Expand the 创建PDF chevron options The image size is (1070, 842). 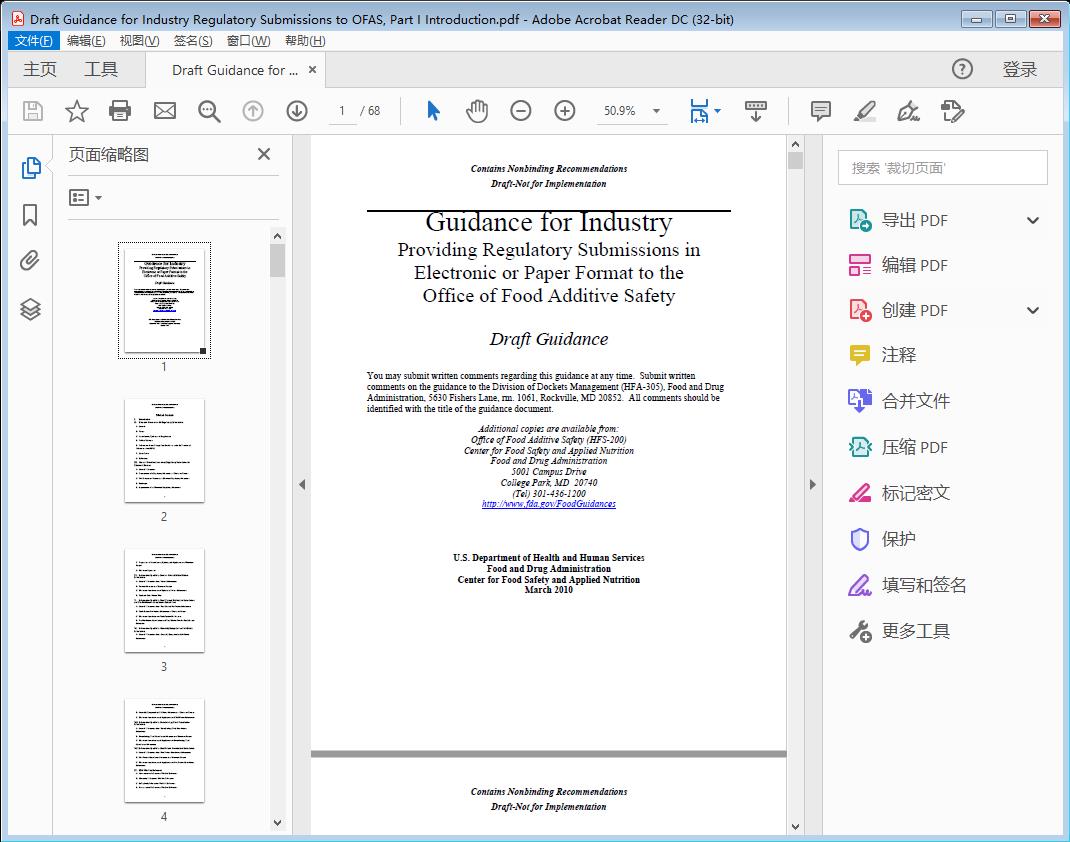(1032, 310)
